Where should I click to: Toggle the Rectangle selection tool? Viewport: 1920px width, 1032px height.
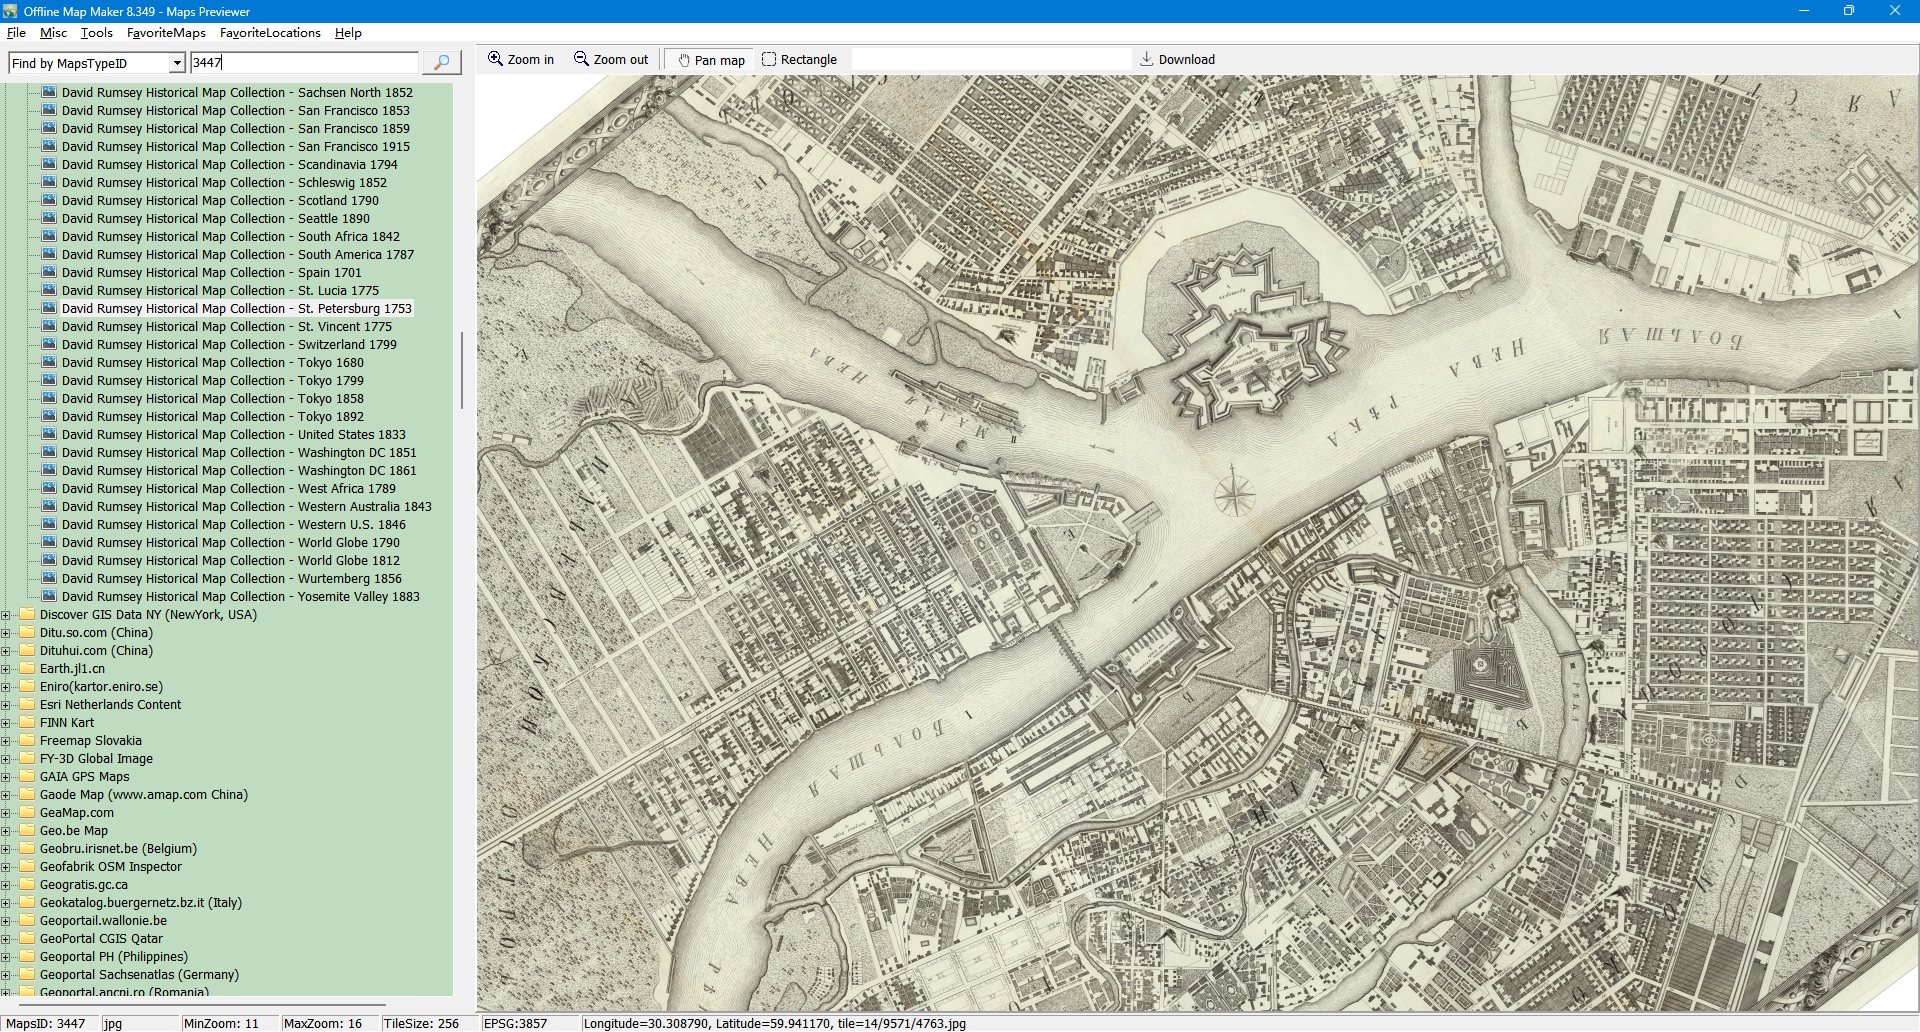click(799, 60)
